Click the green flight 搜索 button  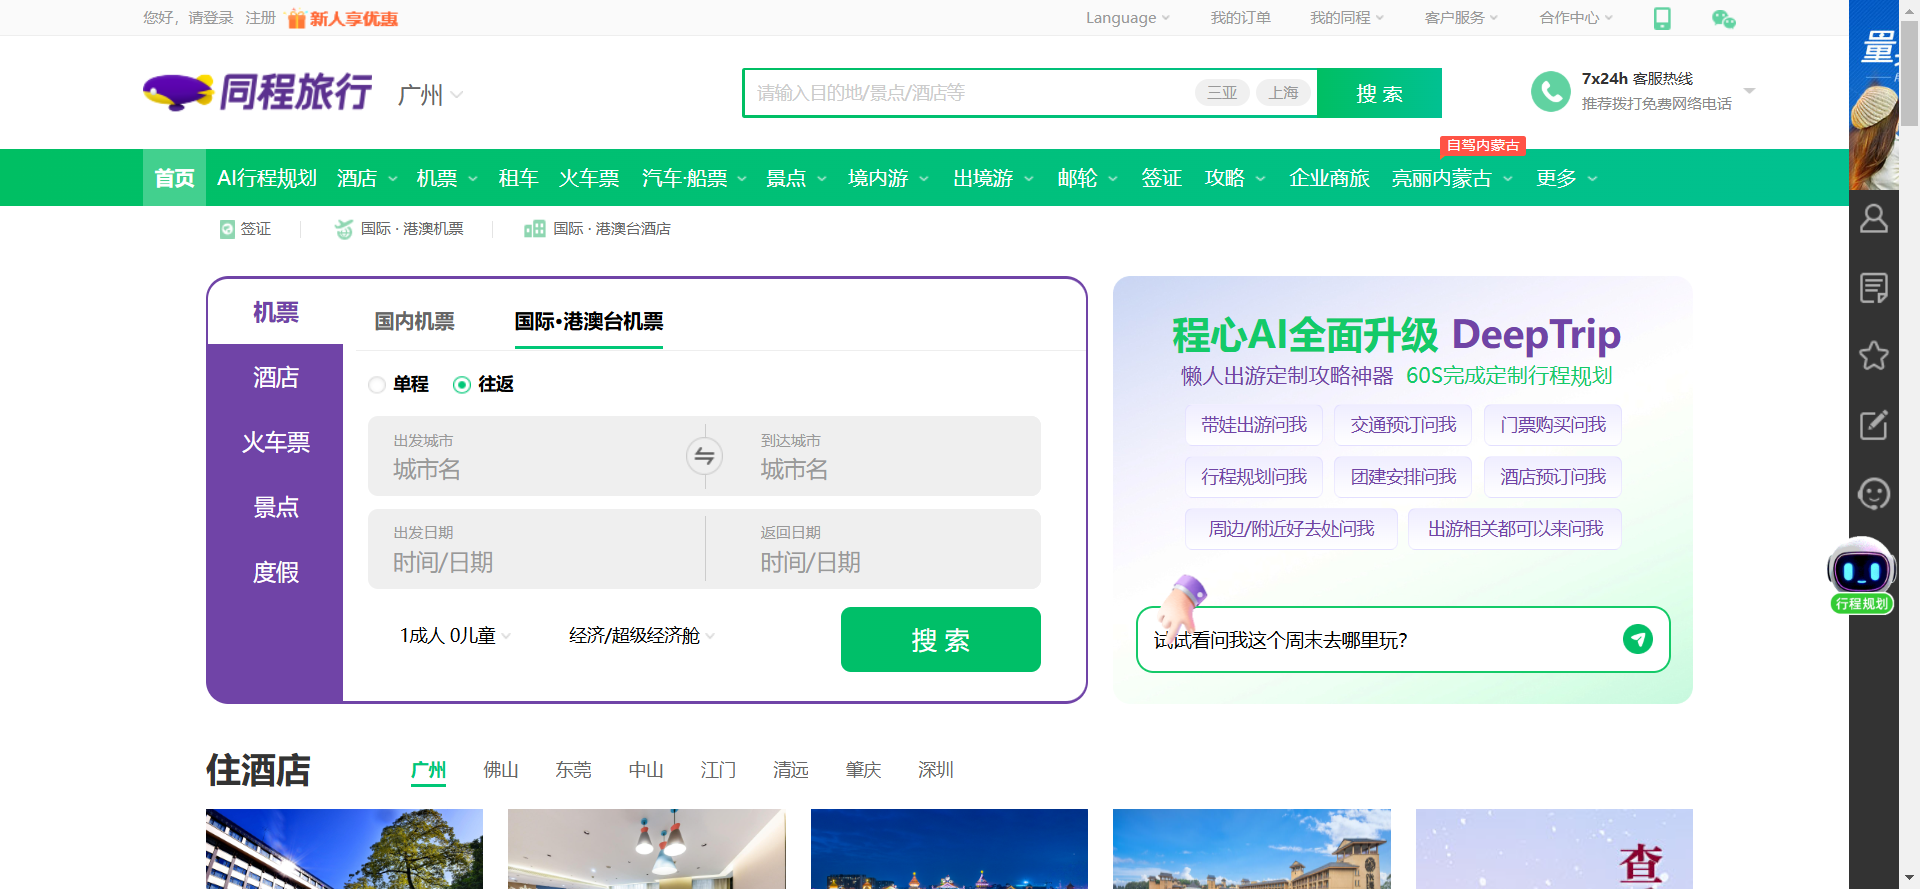940,639
